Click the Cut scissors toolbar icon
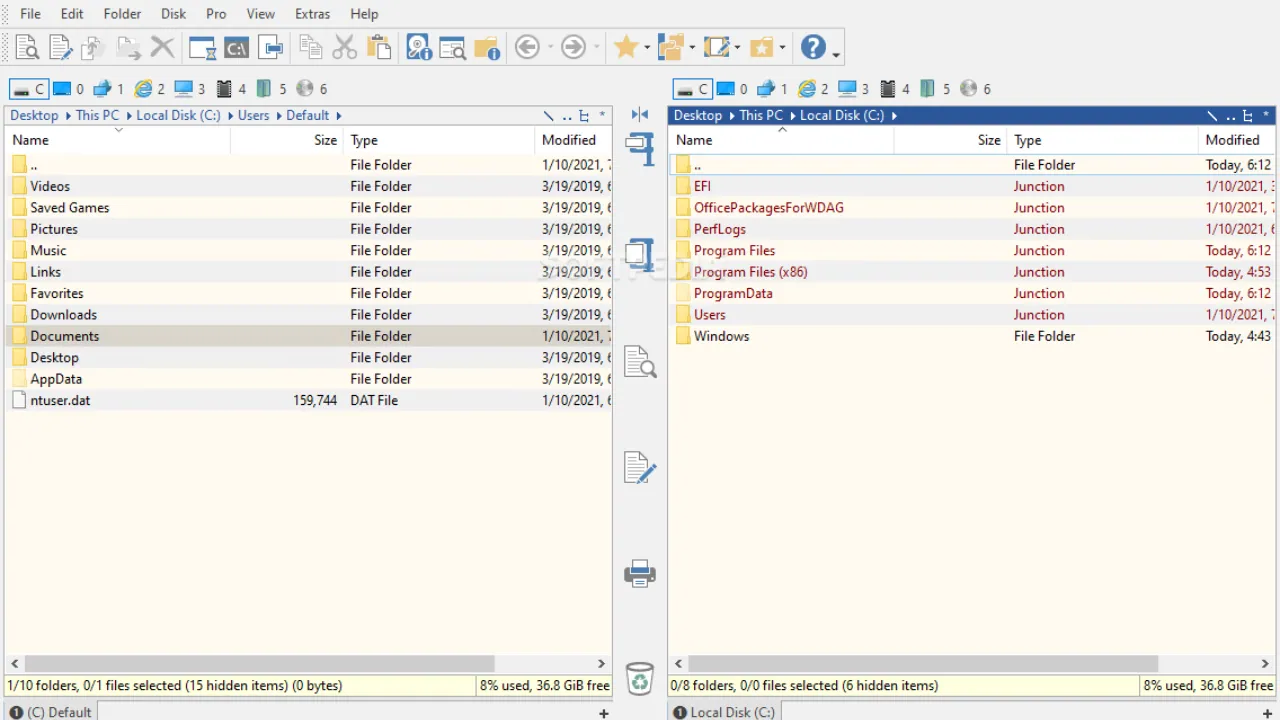The height and width of the screenshot is (720, 1280). point(345,47)
